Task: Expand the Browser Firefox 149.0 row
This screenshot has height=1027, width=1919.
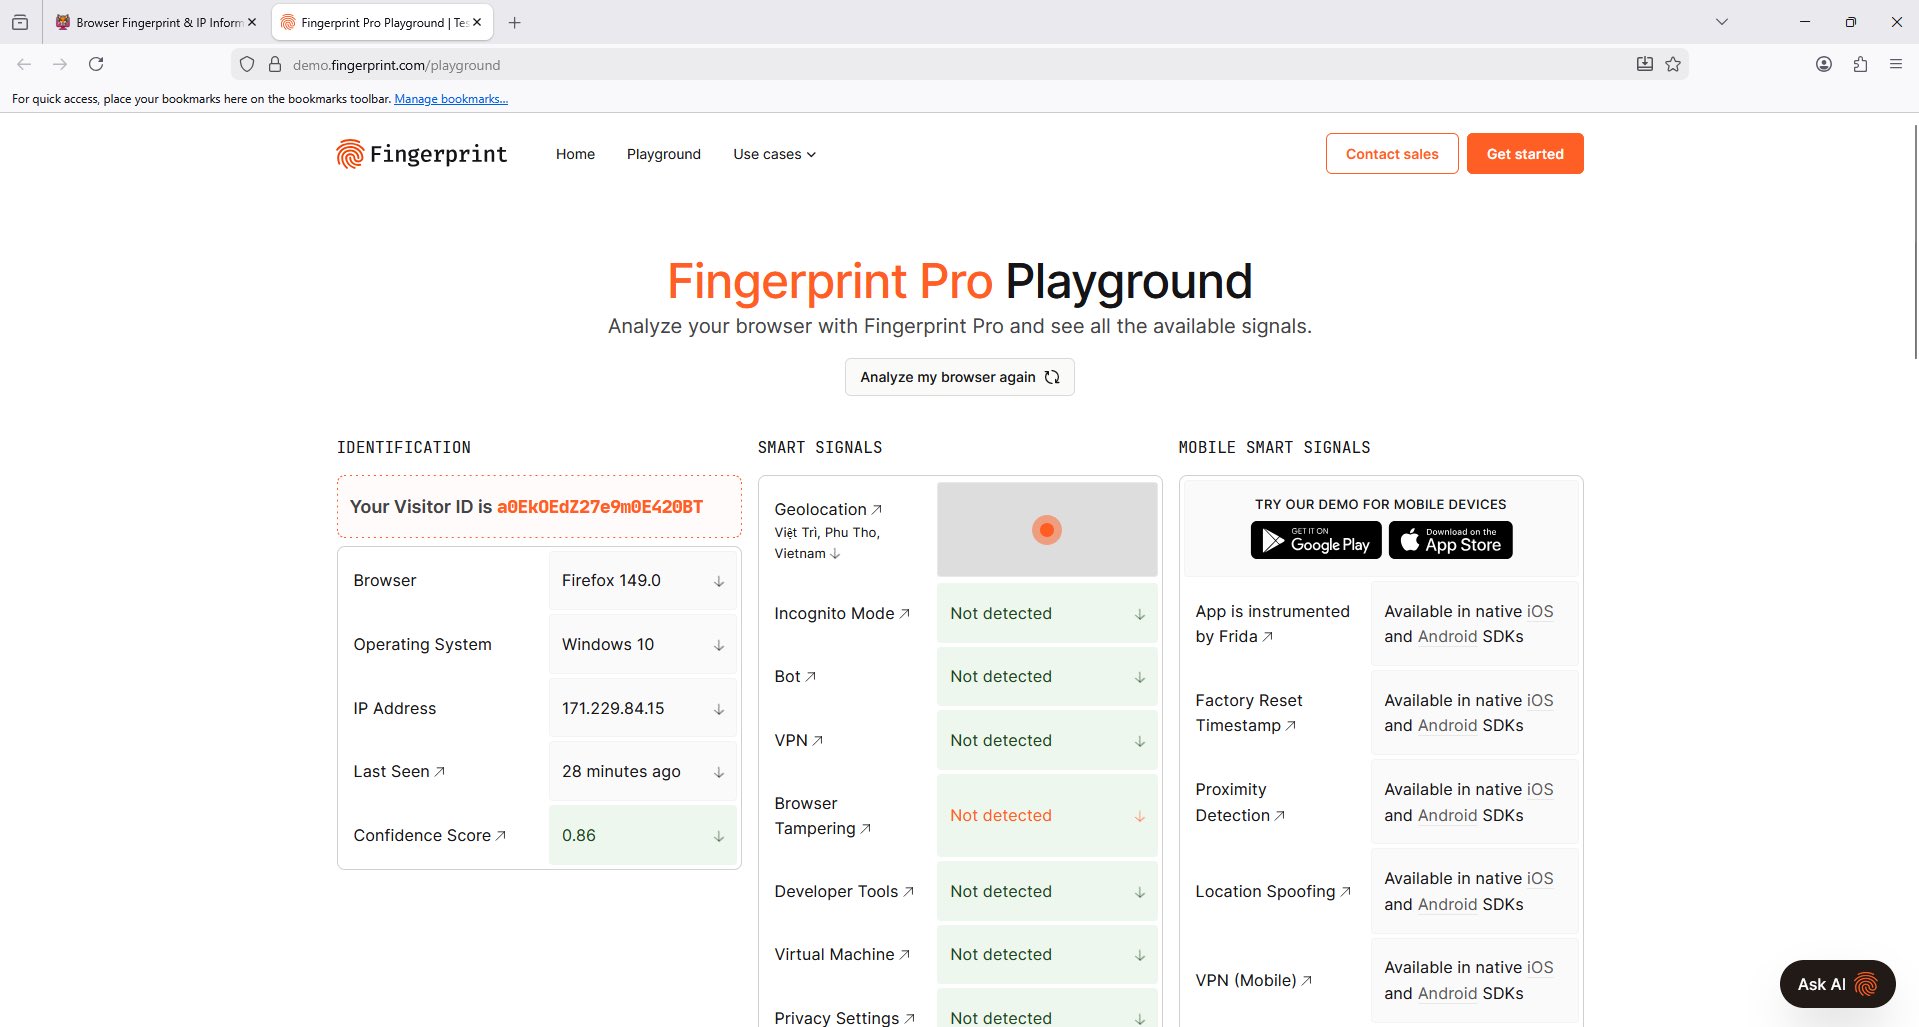Action: (x=719, y=581)
